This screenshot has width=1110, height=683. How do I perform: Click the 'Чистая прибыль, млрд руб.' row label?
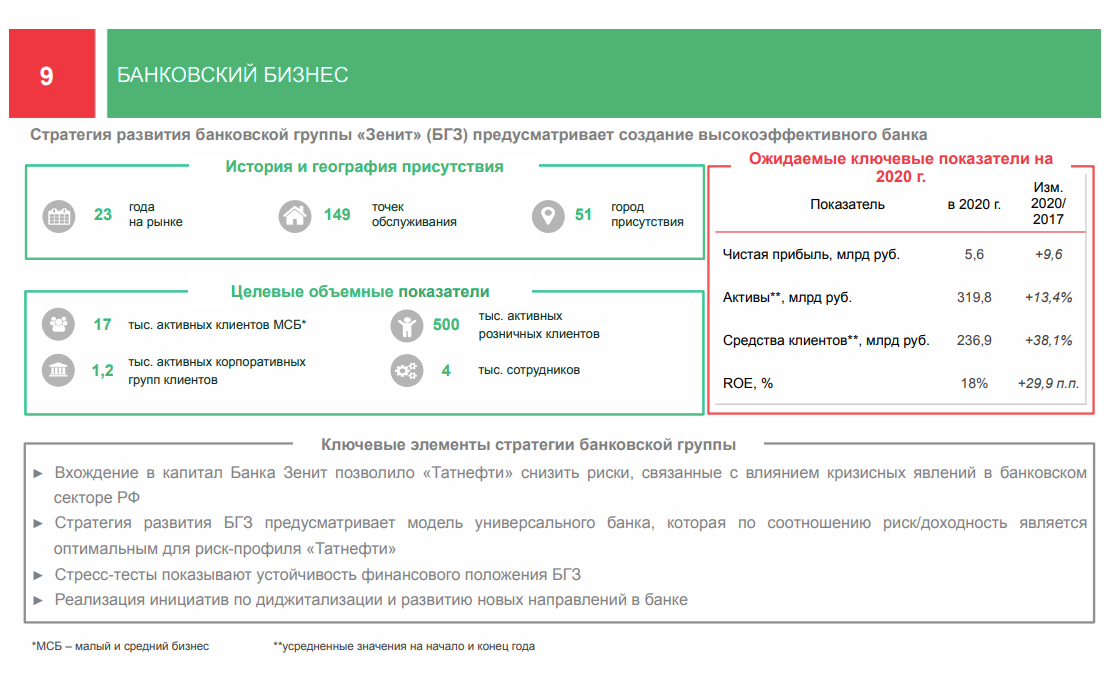(x=811, y=254)
